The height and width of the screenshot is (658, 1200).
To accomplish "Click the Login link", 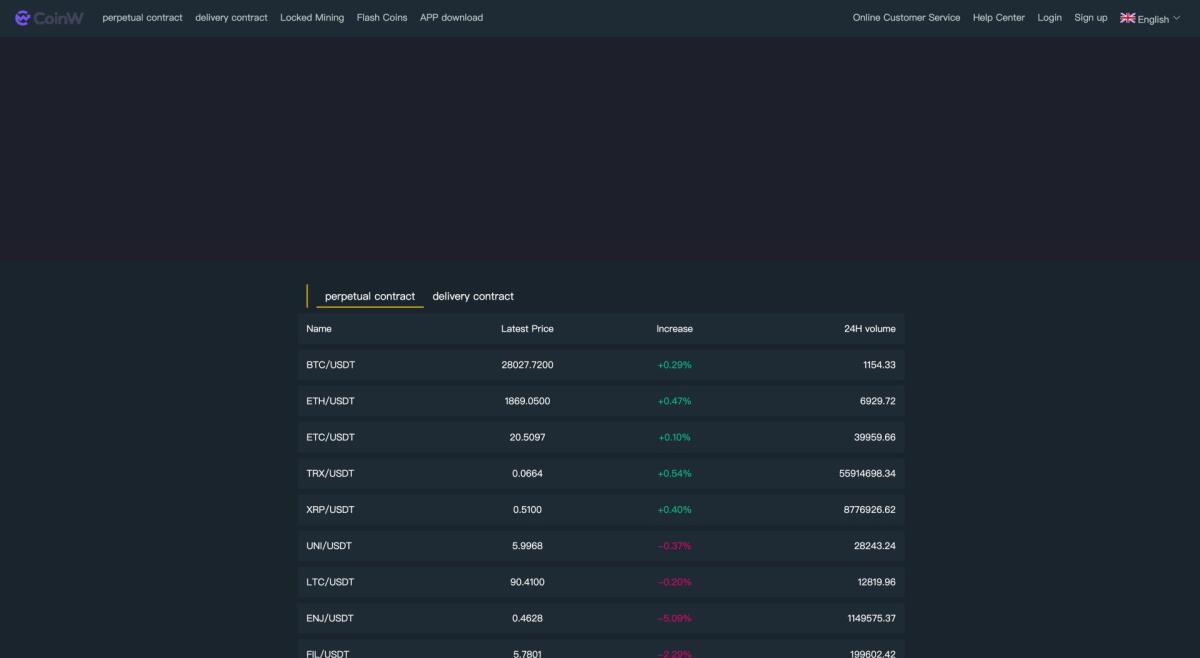I will (1049, 17).
